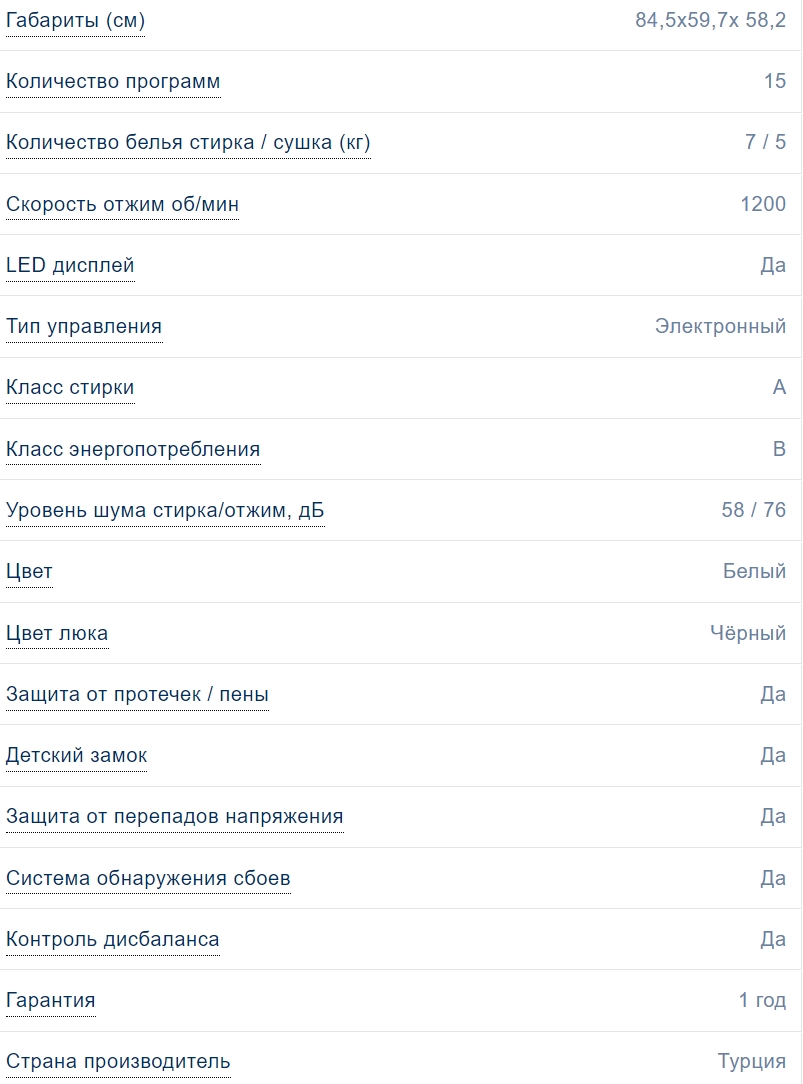Click the 'Электронный' control type value

[x=720, y=326]
